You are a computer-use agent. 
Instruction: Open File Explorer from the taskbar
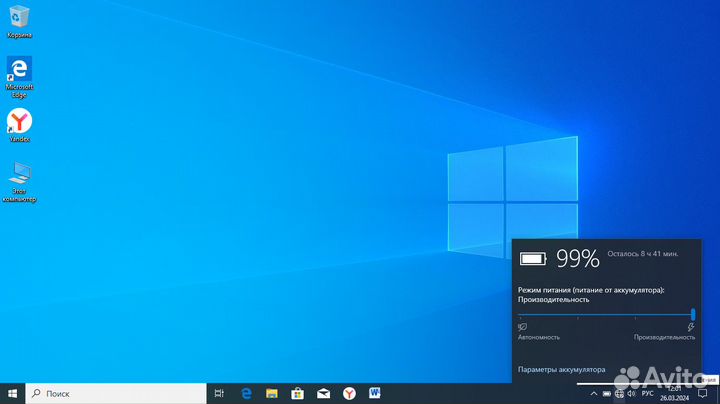[x=272, y=393]
